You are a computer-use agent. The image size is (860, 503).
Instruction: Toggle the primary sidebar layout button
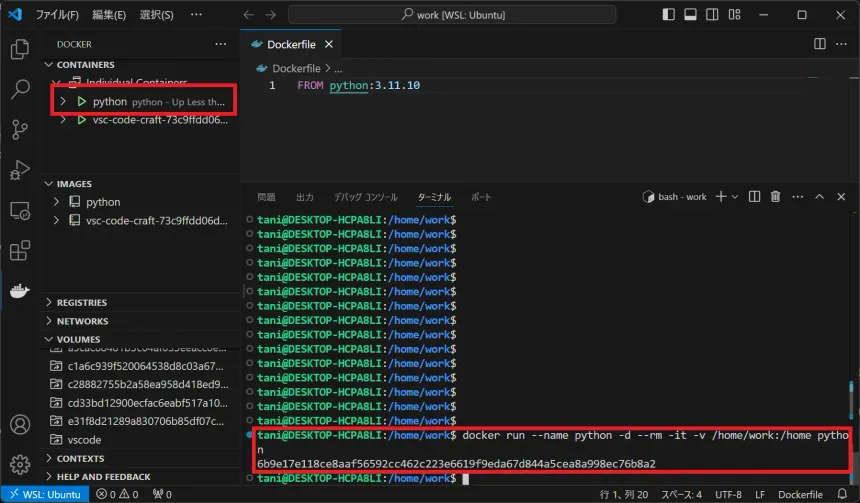[668, 15]
